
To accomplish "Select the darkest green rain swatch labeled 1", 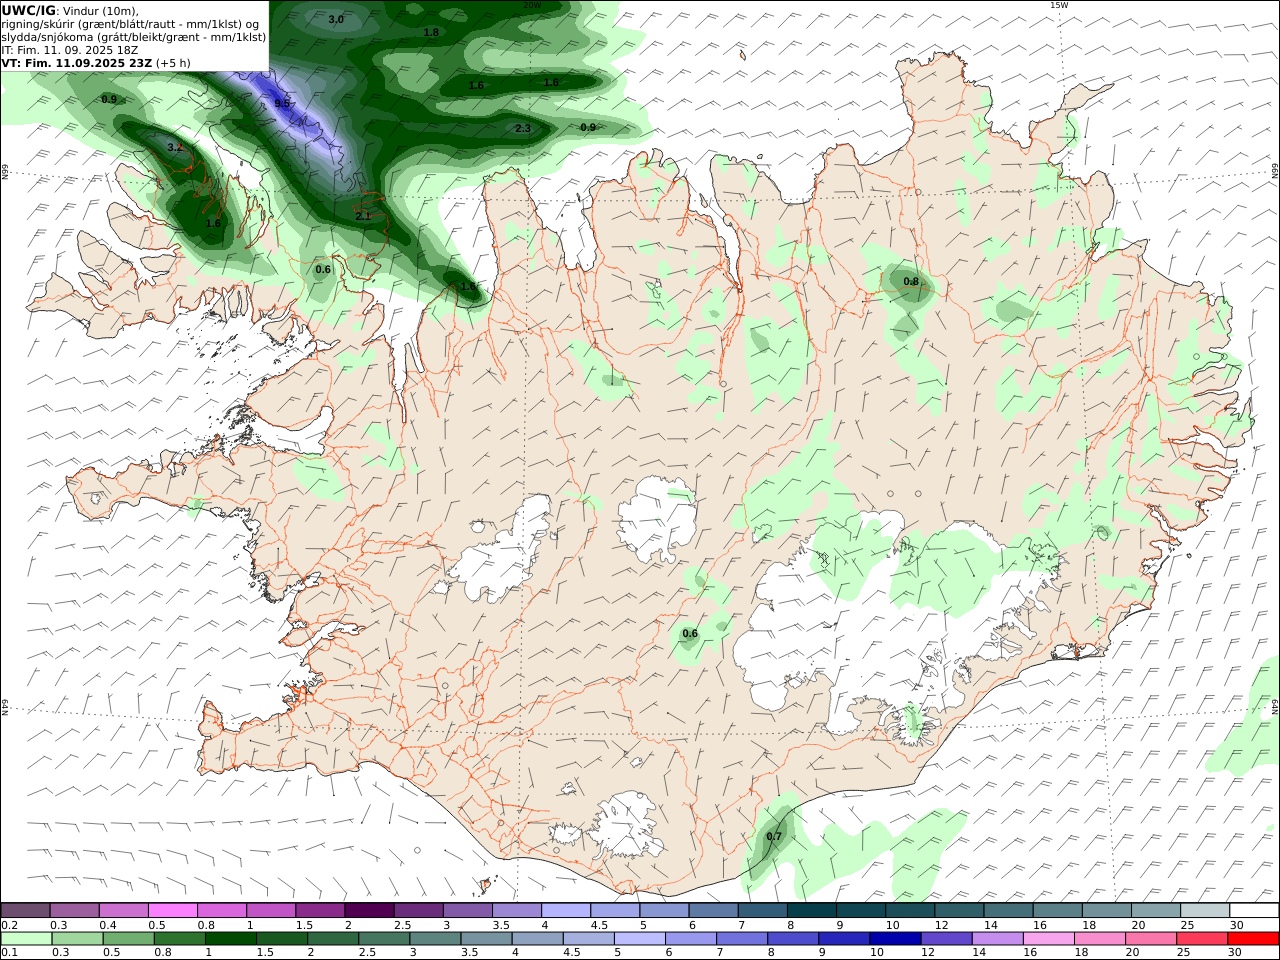I will point(230,939).
